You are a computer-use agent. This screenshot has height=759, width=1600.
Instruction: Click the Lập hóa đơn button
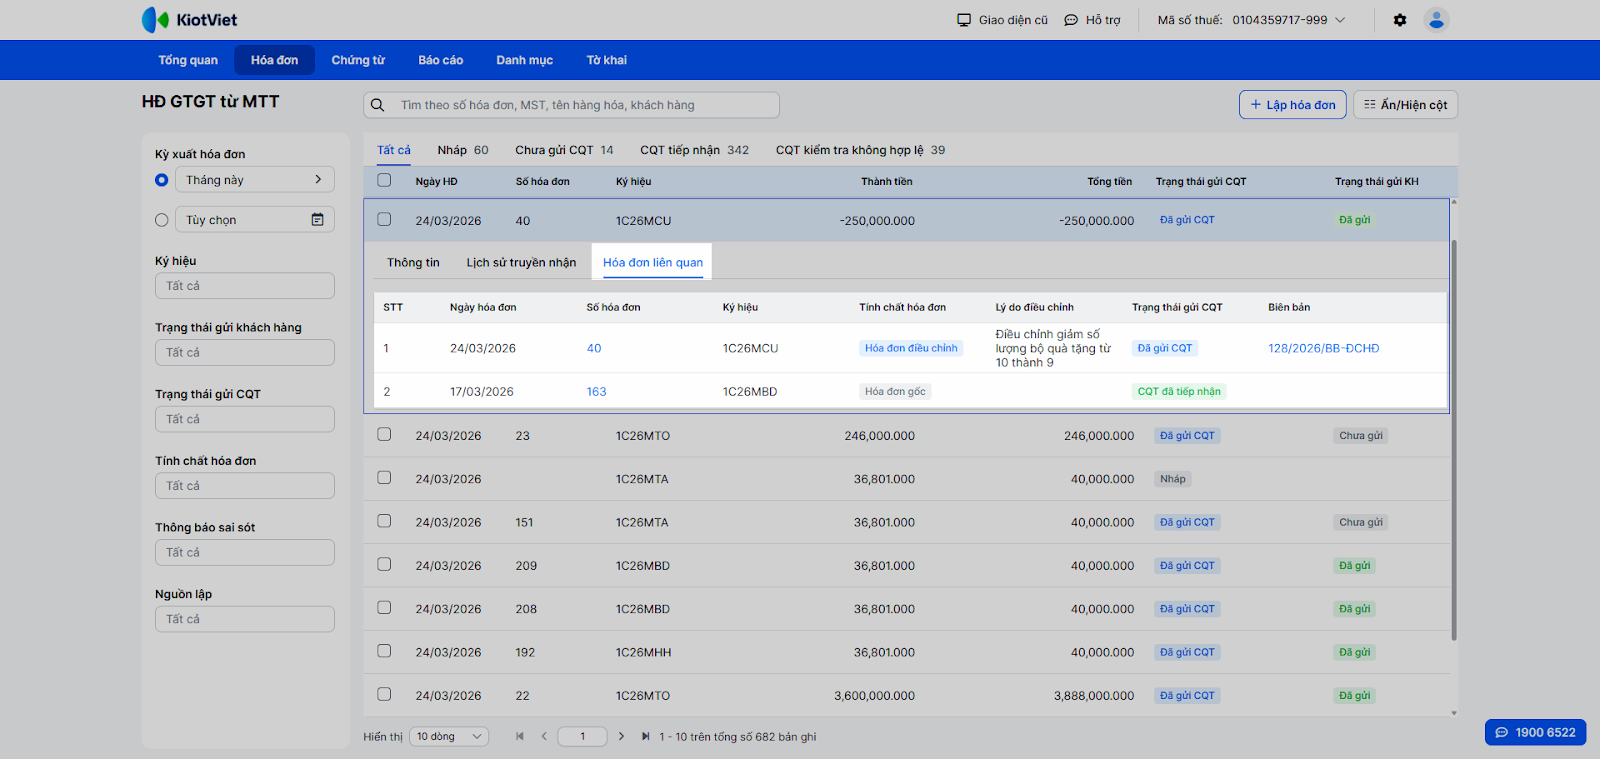coord(1292,105)
